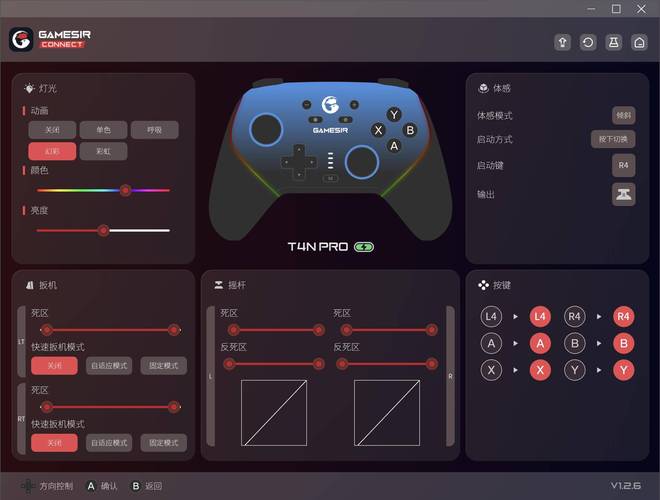This screenshot has height=500, width=660.
Task: Click the brightness slider handle
Action: [x=103, y=230]
